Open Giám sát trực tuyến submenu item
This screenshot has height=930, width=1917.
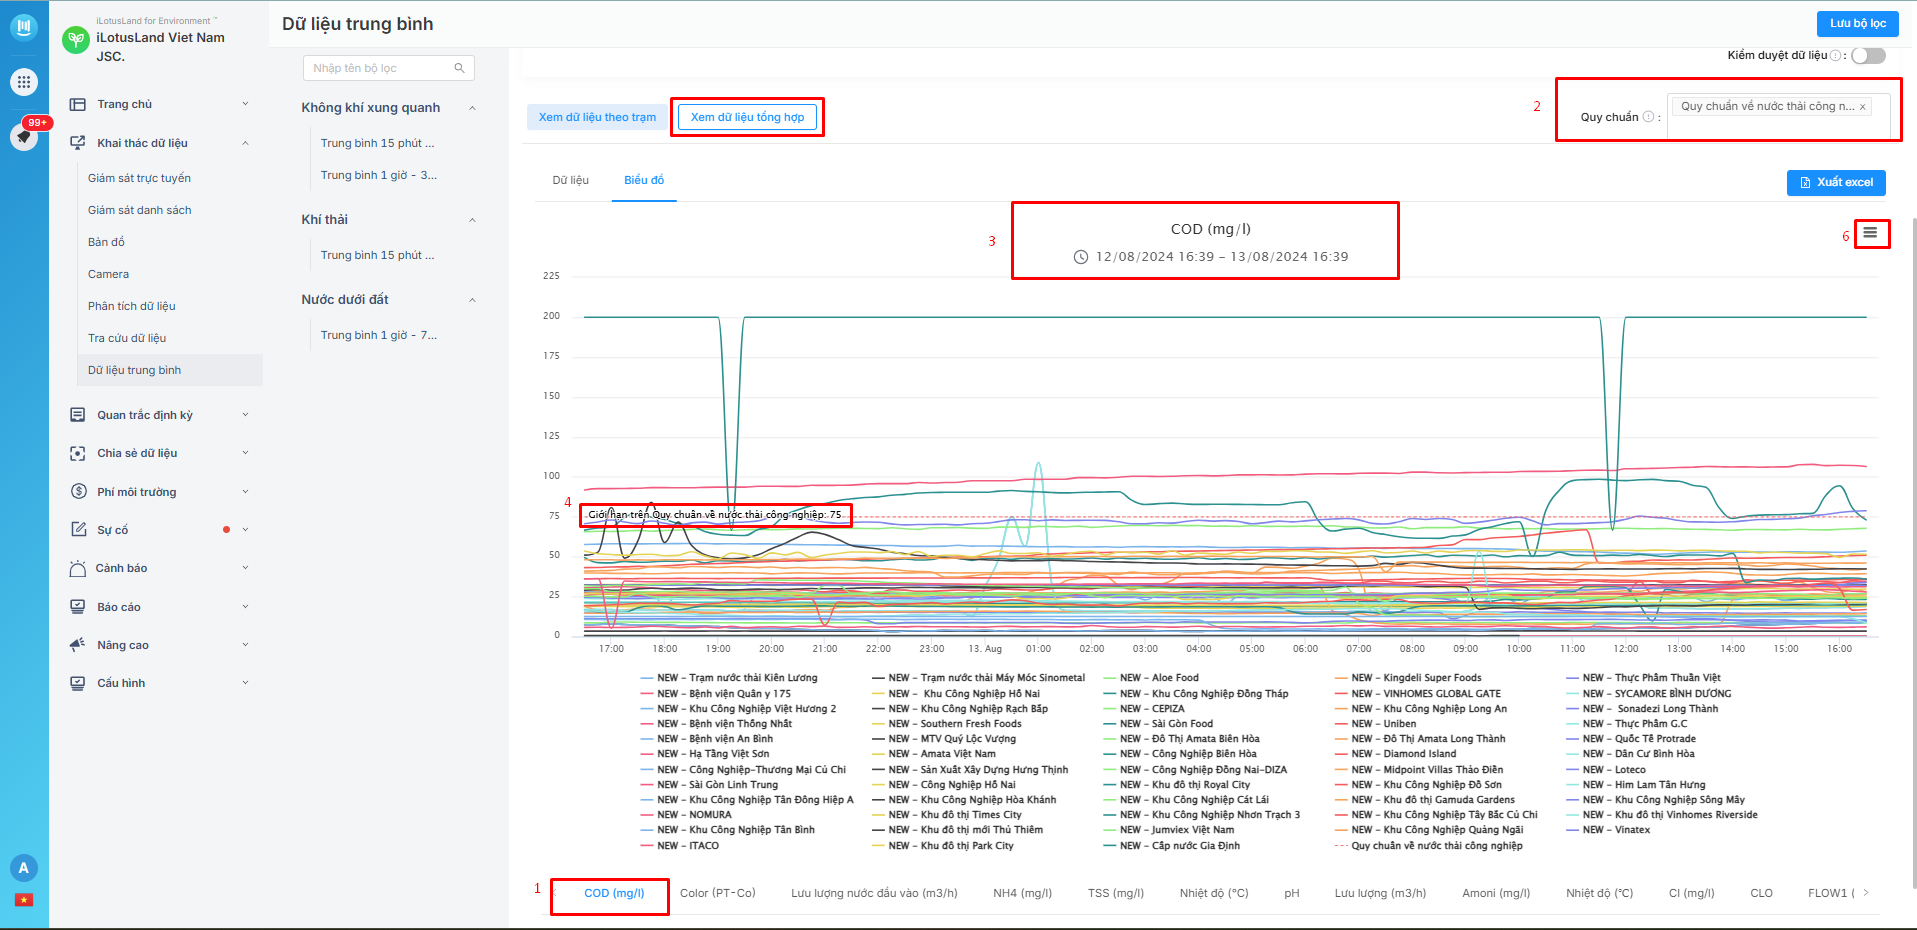coord(139,178)
